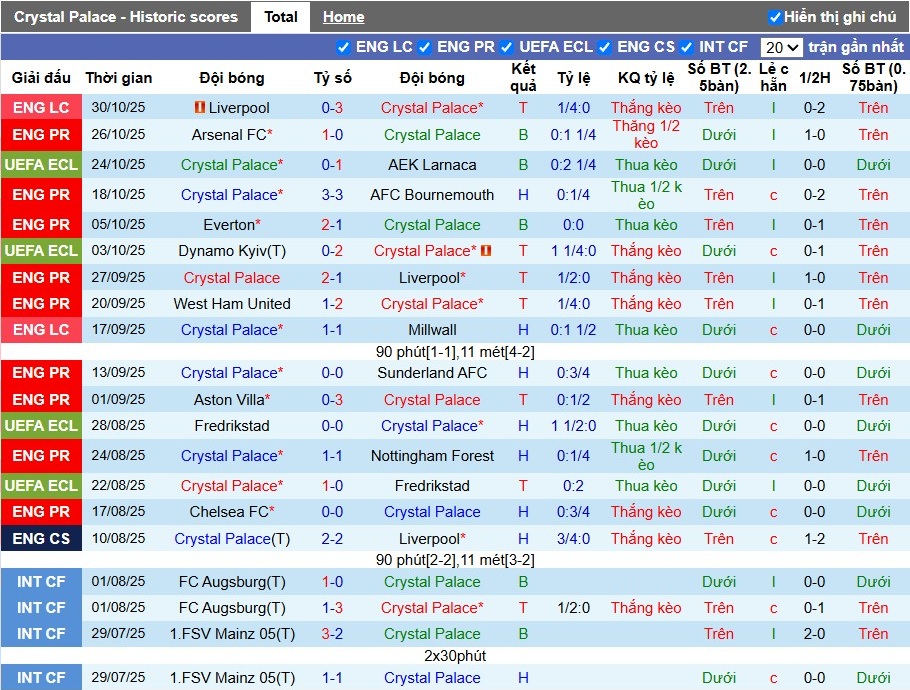Open the AEK Larnaca team link
The width and height of the screenshot is (910, 690).
(x=432, y=165)
